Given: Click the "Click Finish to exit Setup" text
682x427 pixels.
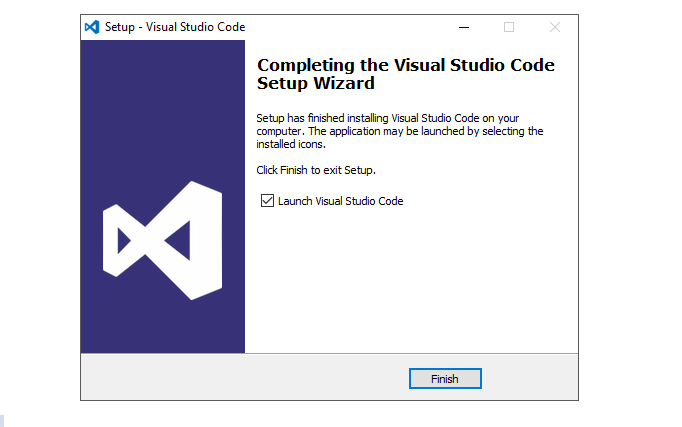Looking at the screenshot, I should coord(316,170).
